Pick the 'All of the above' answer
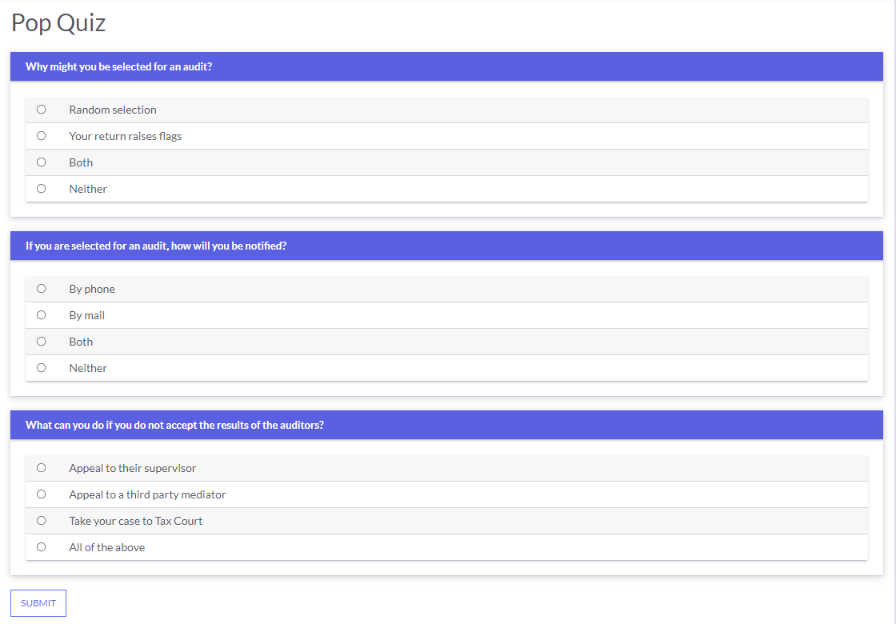Viewport: 896px width, 624px height. click(41, 546)
